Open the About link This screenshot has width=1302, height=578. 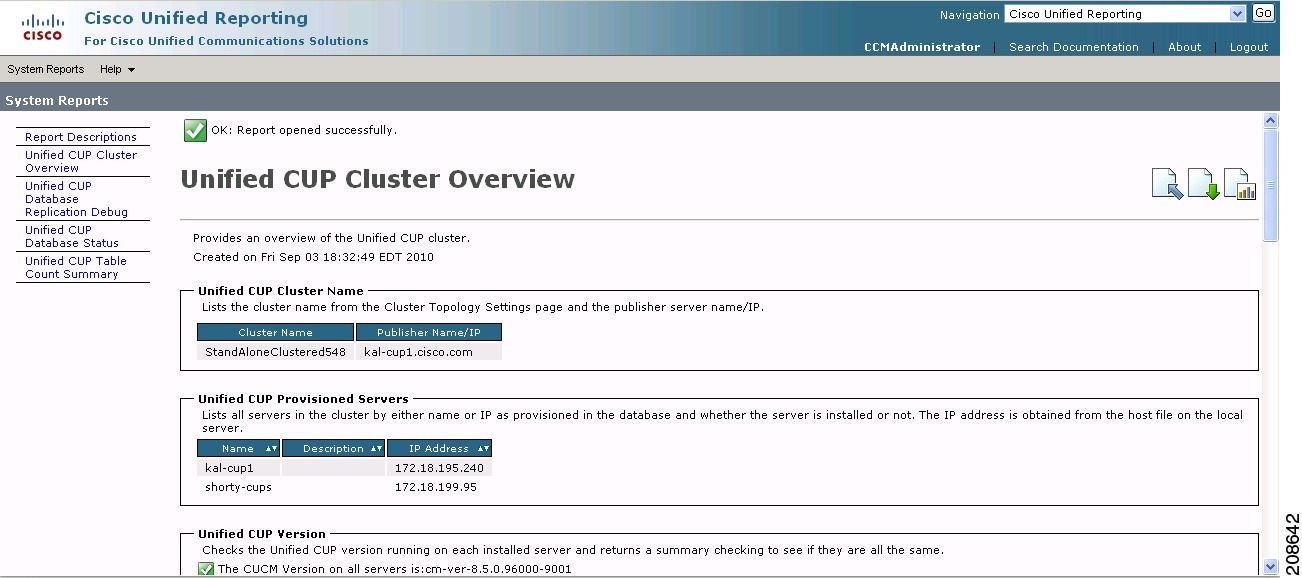tap(1184, 47)
